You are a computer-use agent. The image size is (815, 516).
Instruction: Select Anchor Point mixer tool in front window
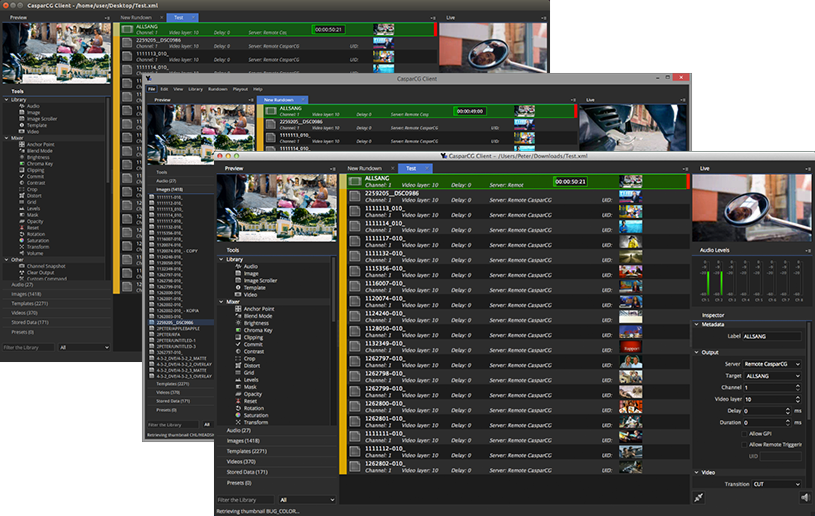pos(255,309)
